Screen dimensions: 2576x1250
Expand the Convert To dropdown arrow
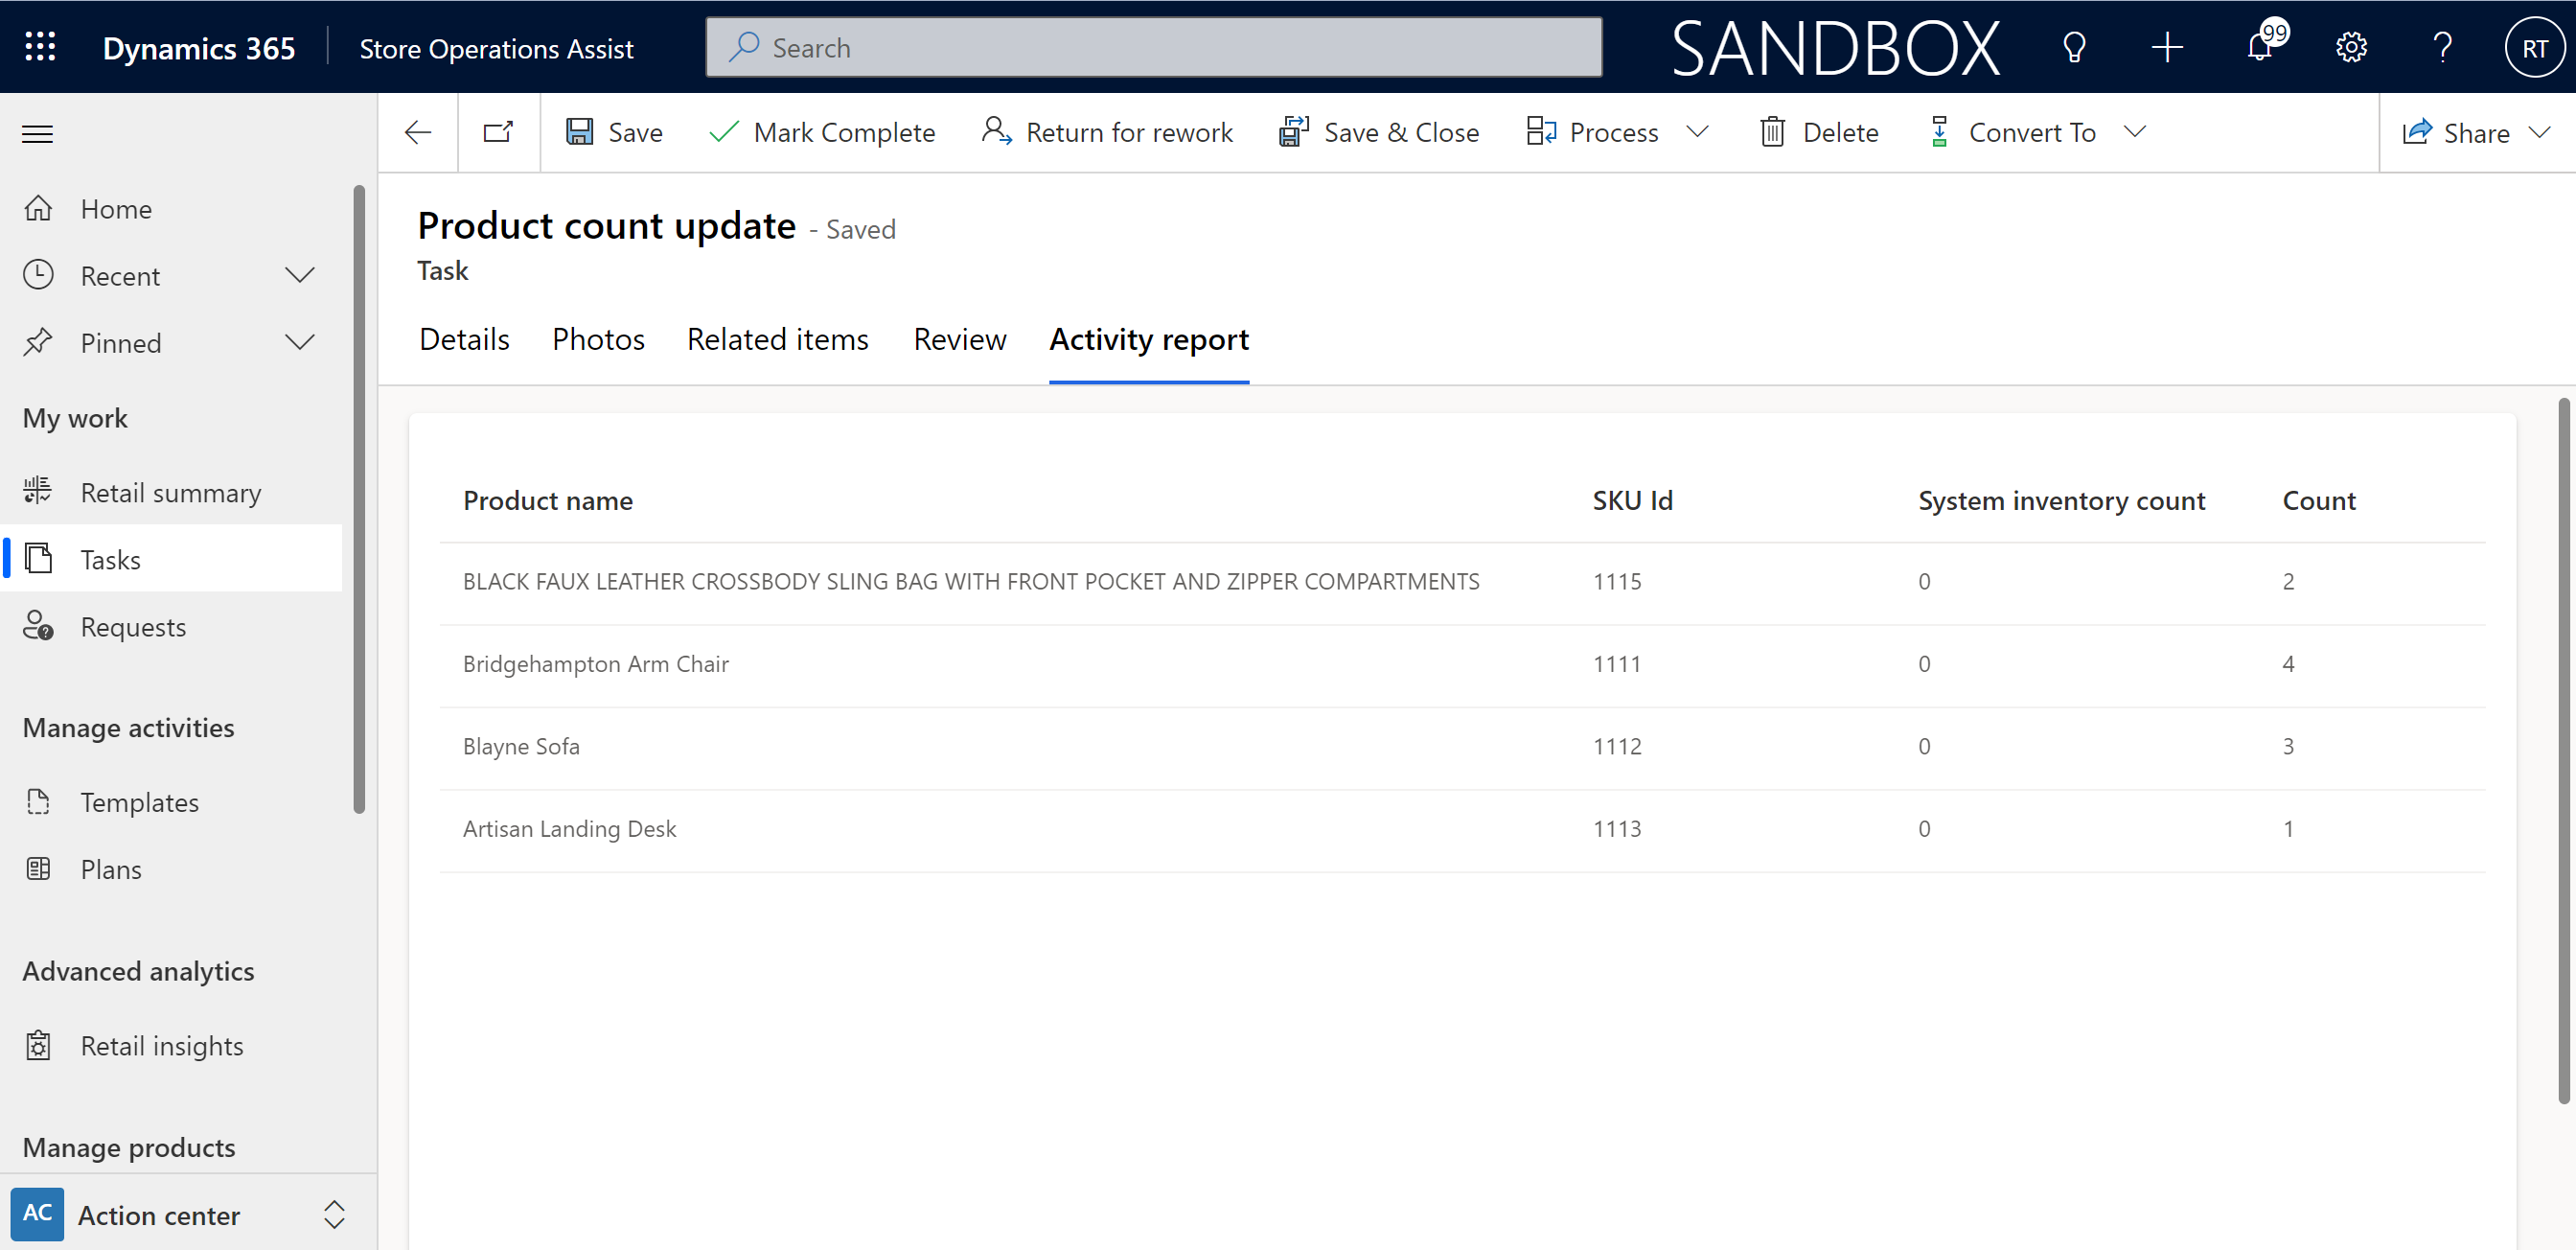coord(2136,131)
